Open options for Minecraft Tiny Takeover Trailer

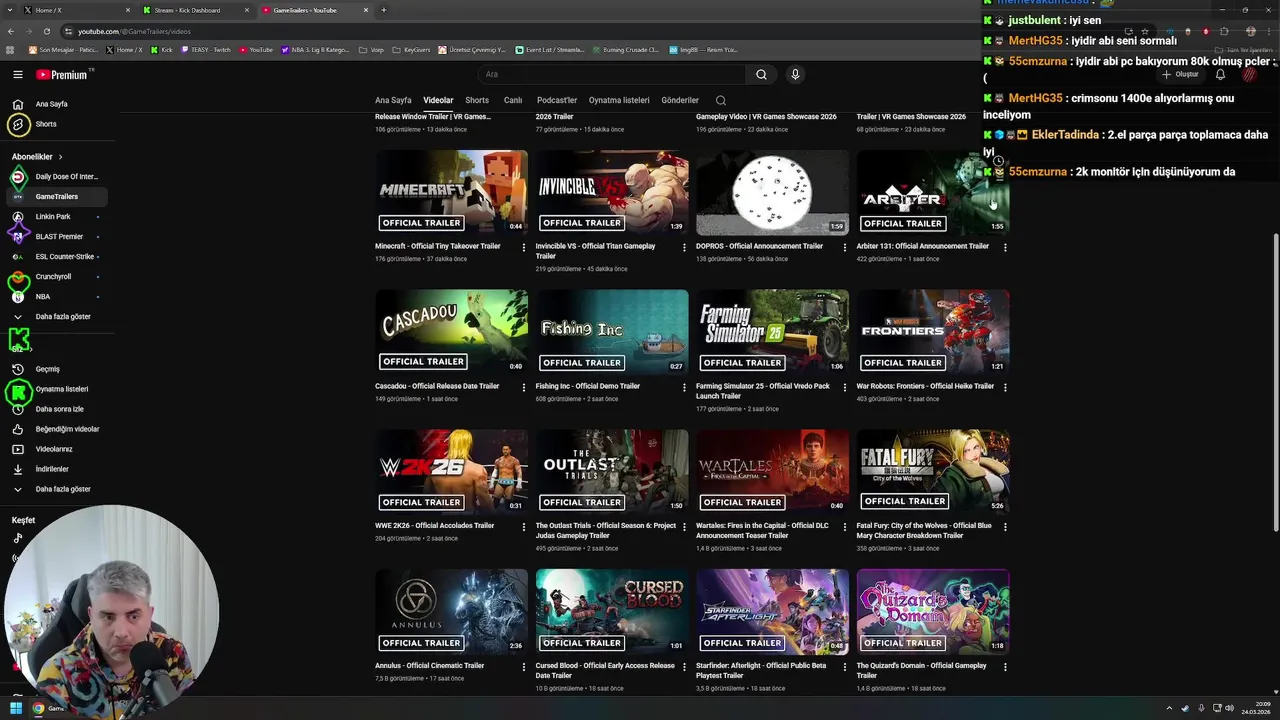[x=523, y=247]
